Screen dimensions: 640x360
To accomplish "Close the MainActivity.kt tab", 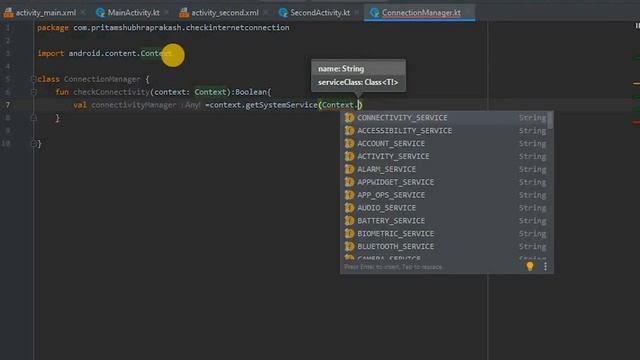I will coord(167,13).
